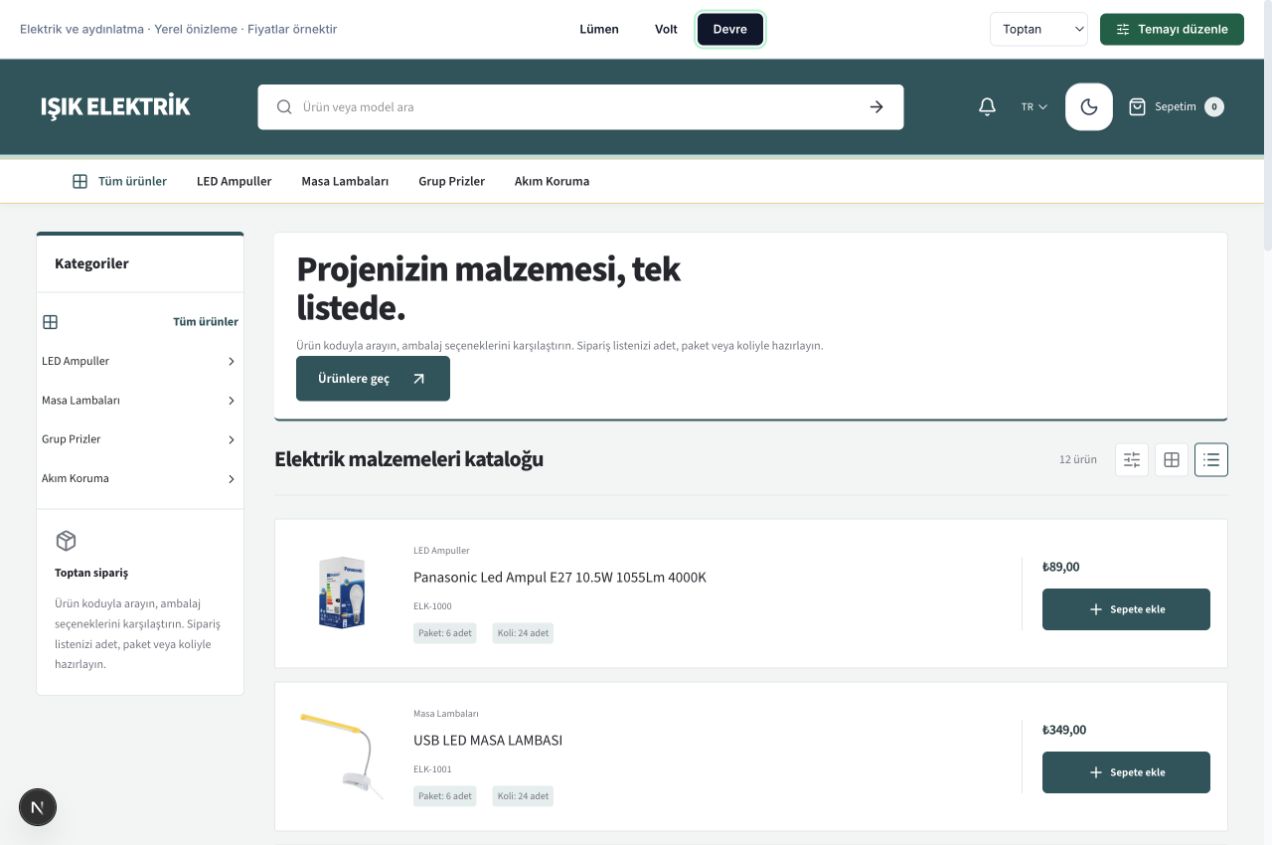Click the grid icon beside Tüm ürünler in the nav bar
This screenshot has height=845, width=1272.
click(80, 182)
